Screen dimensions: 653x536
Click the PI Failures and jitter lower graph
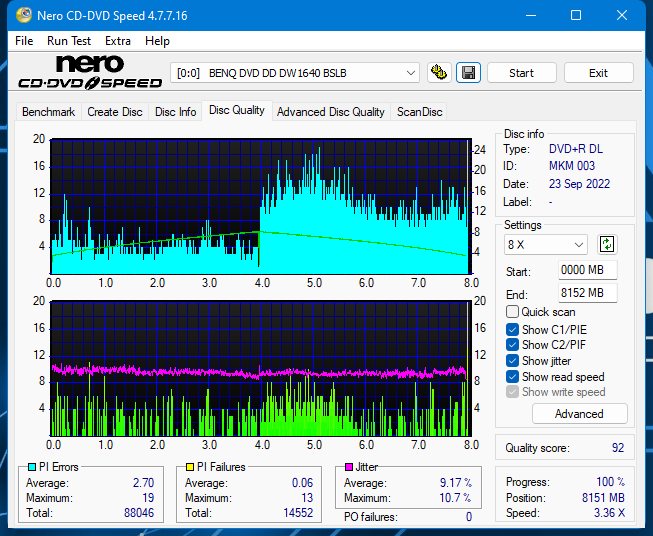pyautogui.click(x=261, y=368)
